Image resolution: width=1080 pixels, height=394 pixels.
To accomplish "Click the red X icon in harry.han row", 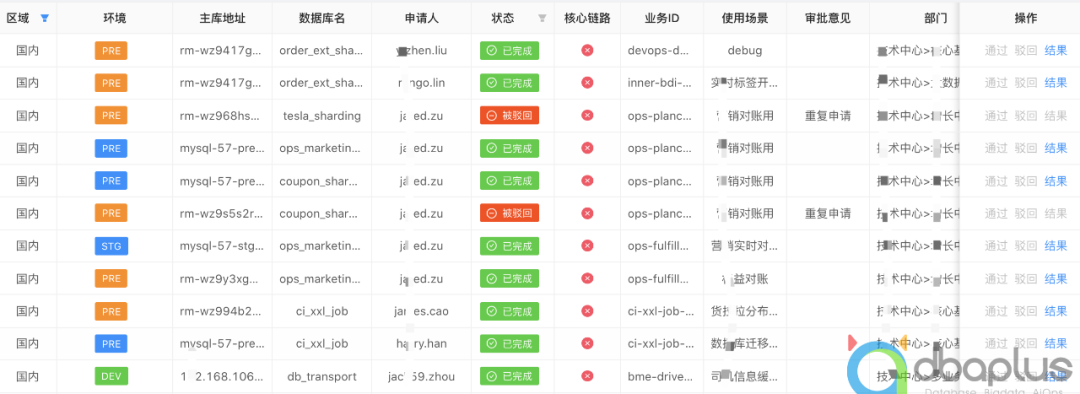I will (x=587, y=344).
